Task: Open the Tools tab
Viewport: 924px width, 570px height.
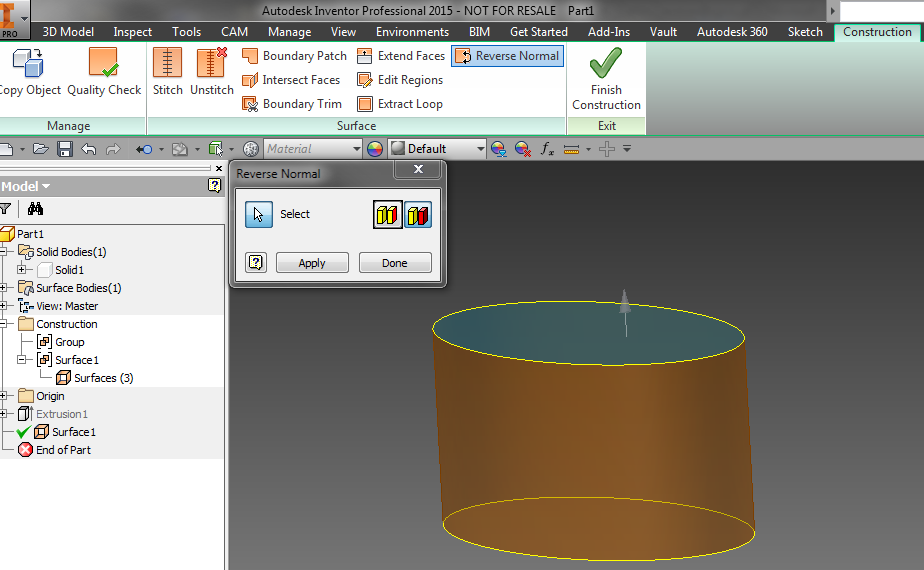Action: click(186, 32)
